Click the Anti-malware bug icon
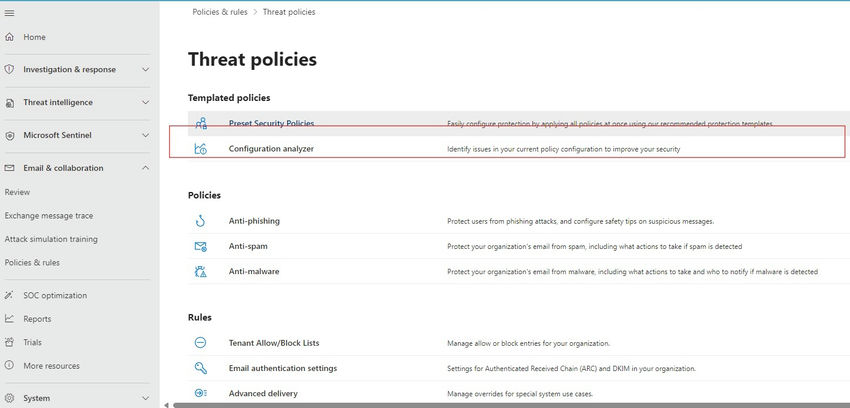This screenshot has width=850, height=408. pyautogui.click(x=201, y=271)
